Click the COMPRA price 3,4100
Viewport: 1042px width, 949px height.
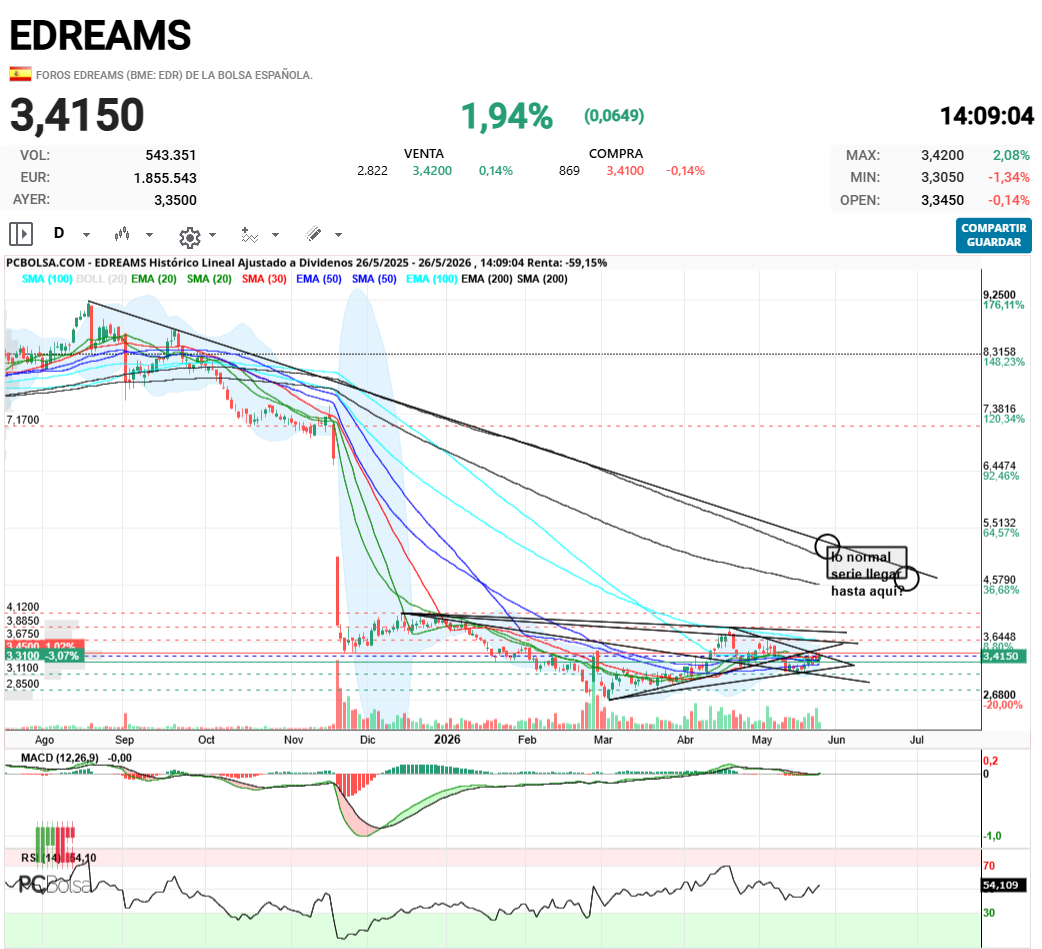[x=625, y=171]
